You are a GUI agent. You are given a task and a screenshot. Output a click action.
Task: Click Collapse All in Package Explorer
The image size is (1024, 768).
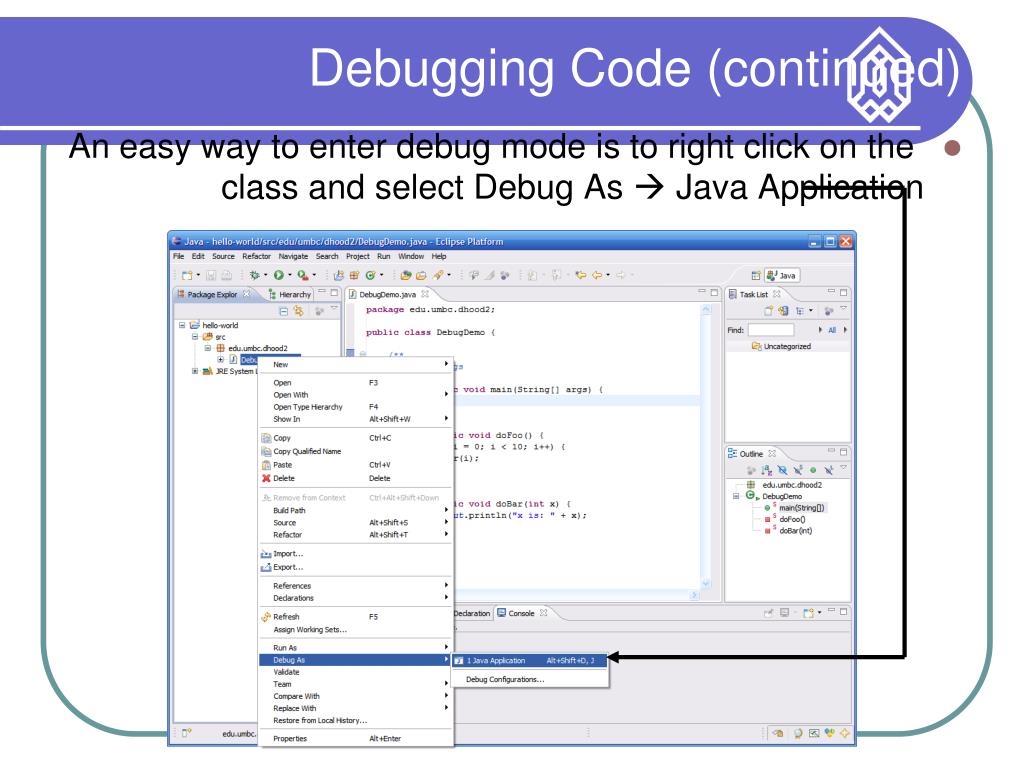pos(283,312)
